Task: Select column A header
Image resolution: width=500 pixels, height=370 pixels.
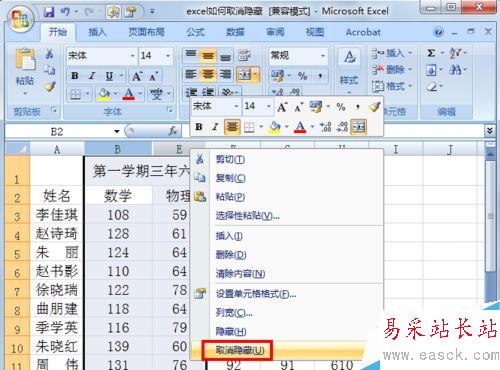Action: pos(57,150)
